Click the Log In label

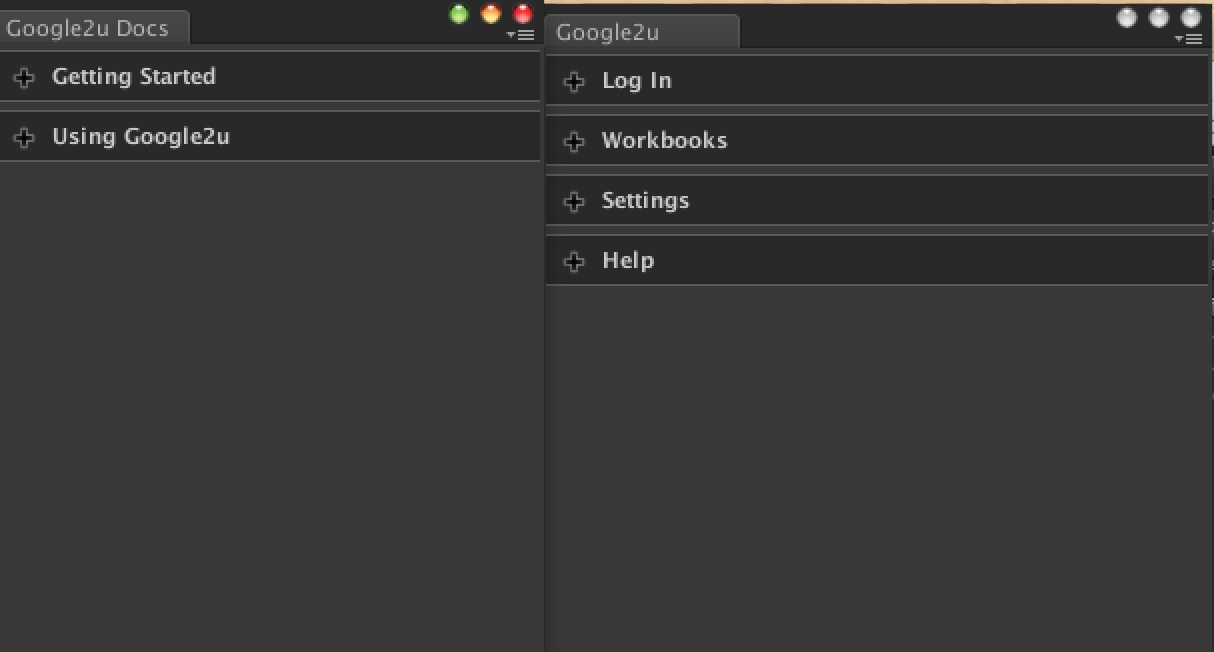637,81
